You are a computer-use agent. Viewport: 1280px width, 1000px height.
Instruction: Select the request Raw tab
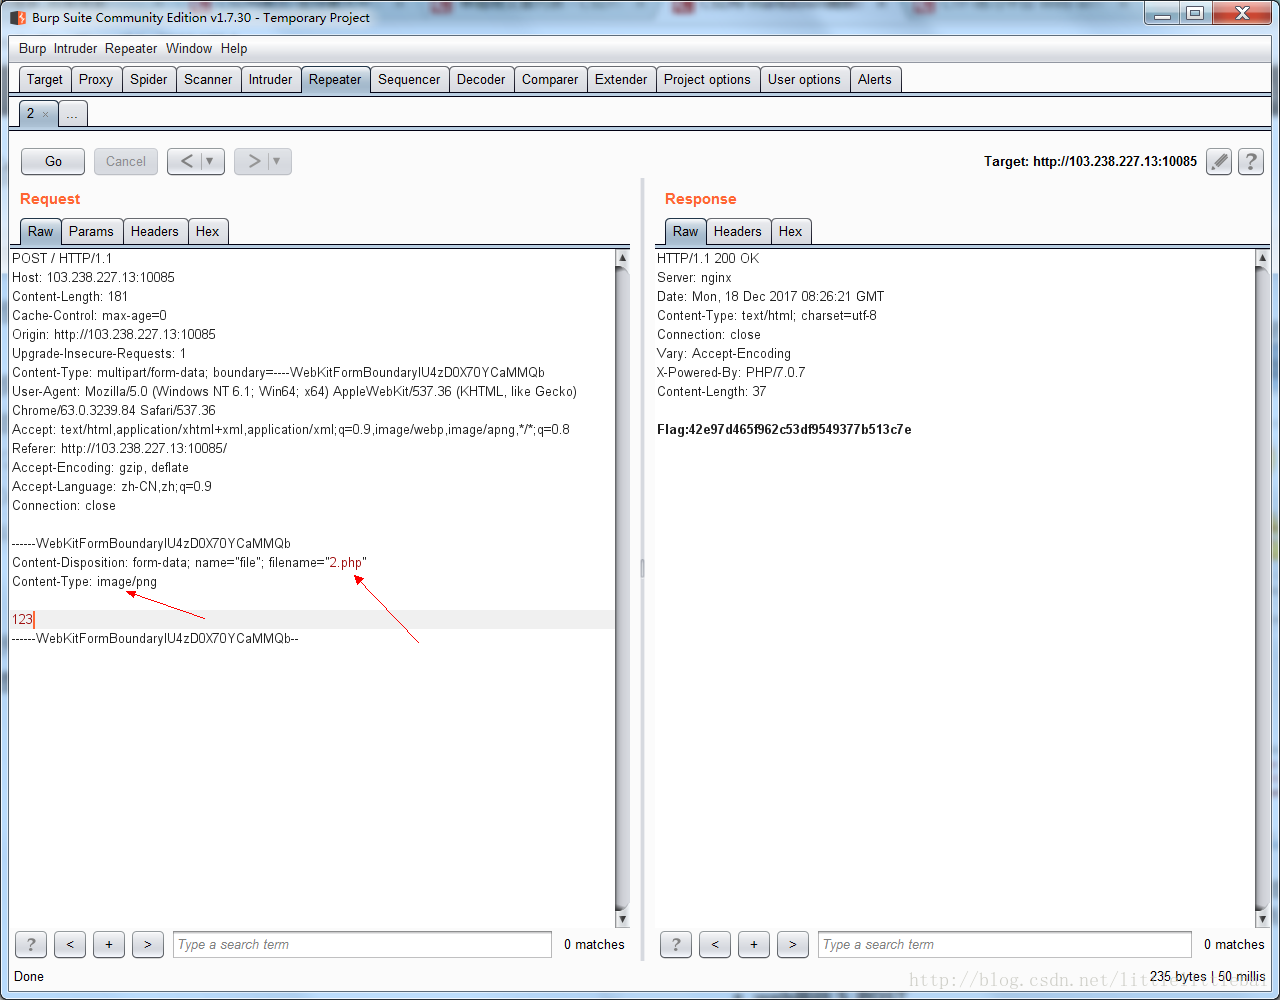click(x=40, y=231)
